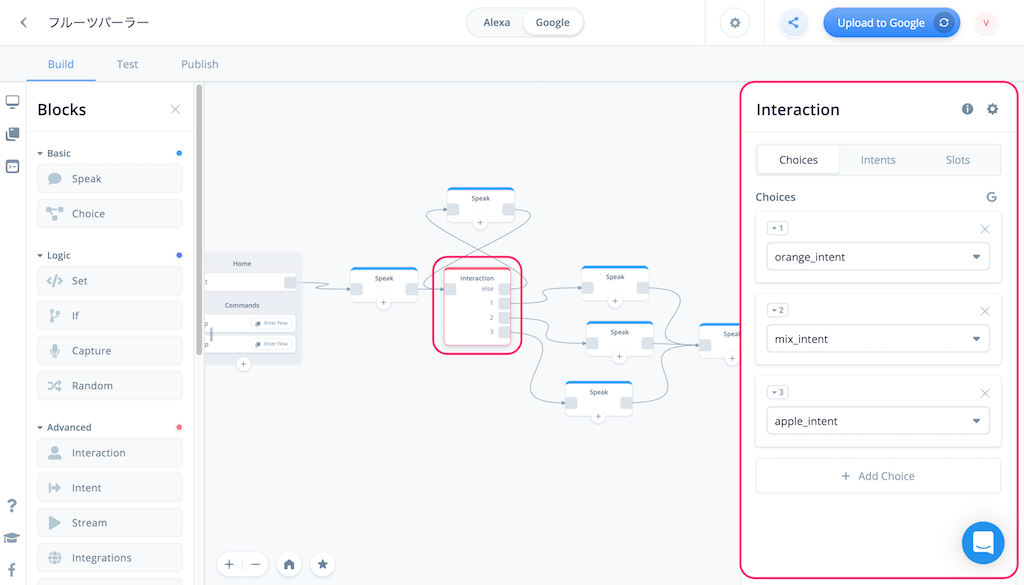Select the Intents tab

tap(878, 160)
